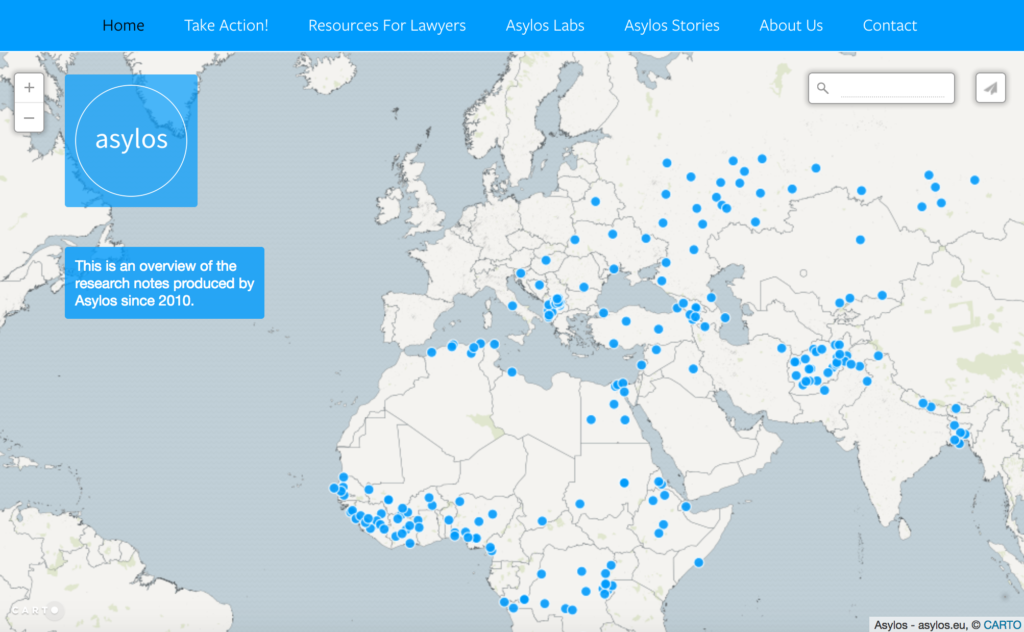Go to Take Action! page
The image size is (1024, 632).
click(226, 25)
